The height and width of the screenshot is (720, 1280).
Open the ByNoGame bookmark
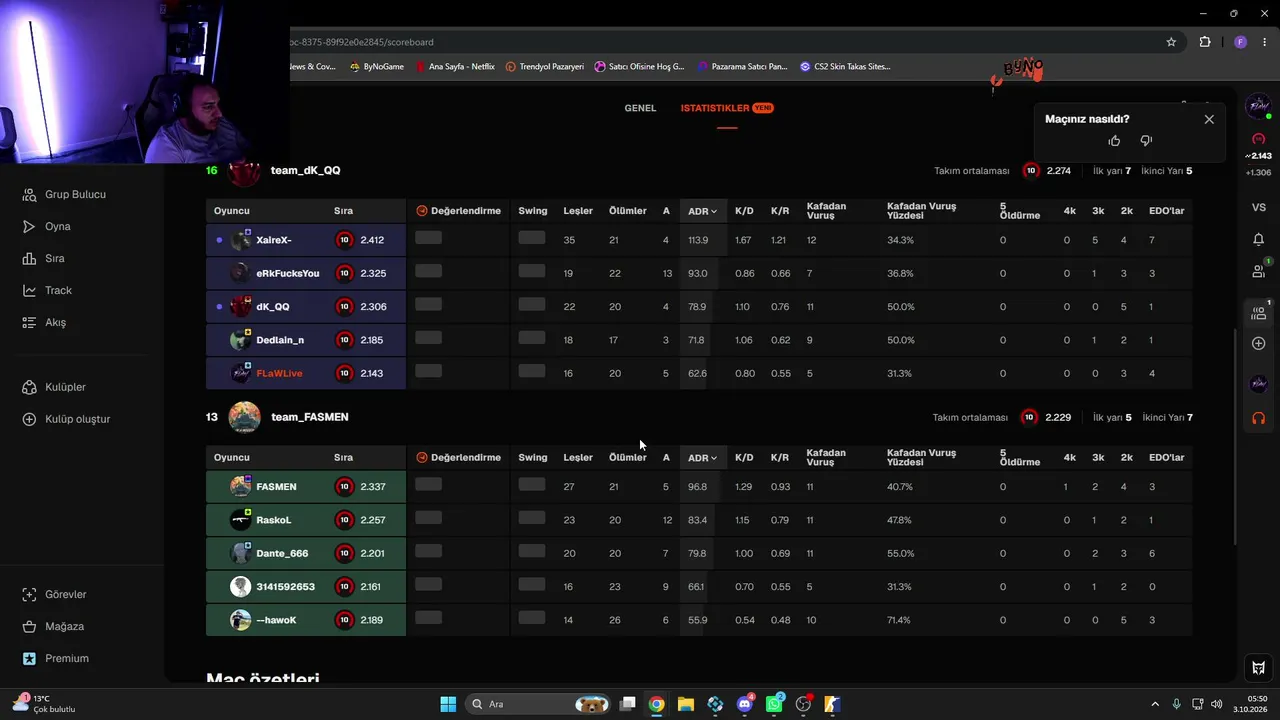(377, 67)
